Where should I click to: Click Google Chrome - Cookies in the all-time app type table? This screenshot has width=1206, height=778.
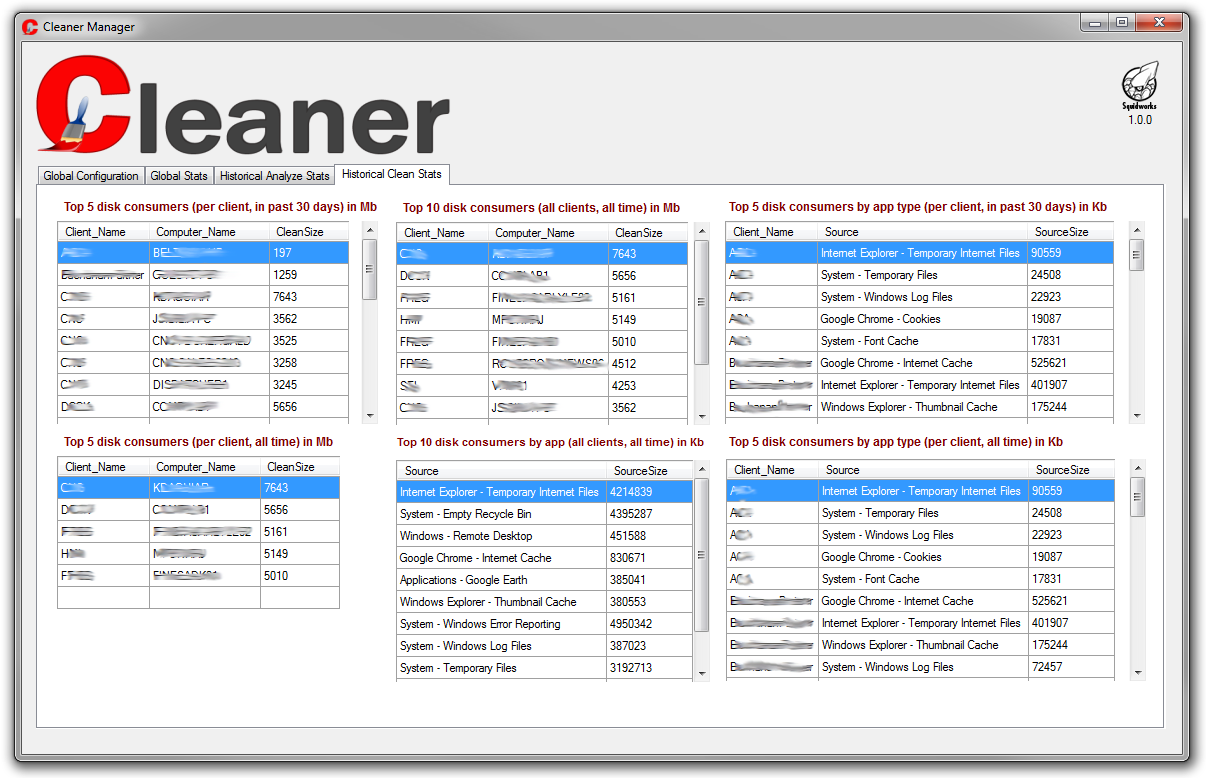click(923, 557)
